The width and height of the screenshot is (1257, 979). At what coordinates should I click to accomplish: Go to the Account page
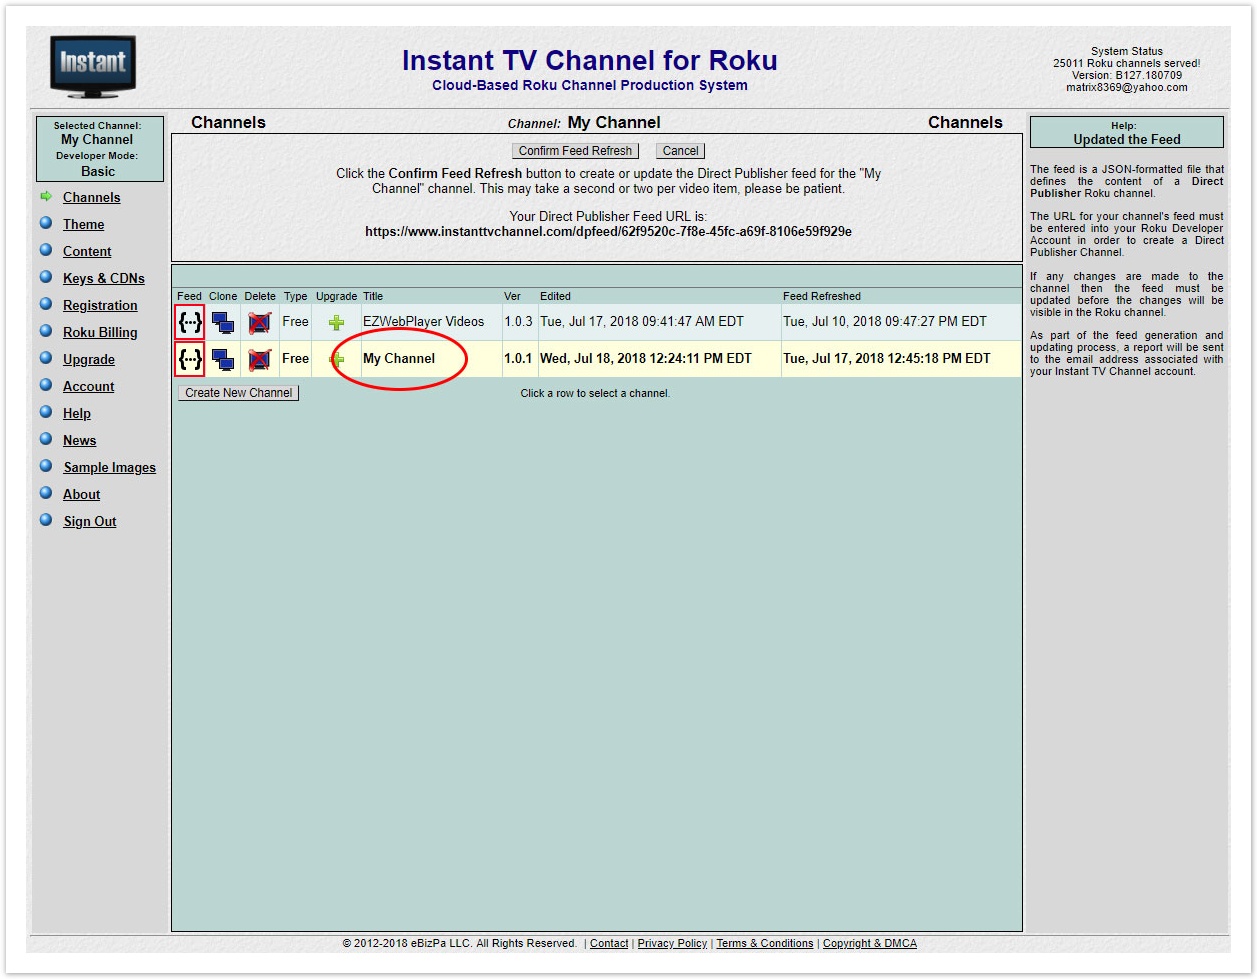tap(89, 387)
